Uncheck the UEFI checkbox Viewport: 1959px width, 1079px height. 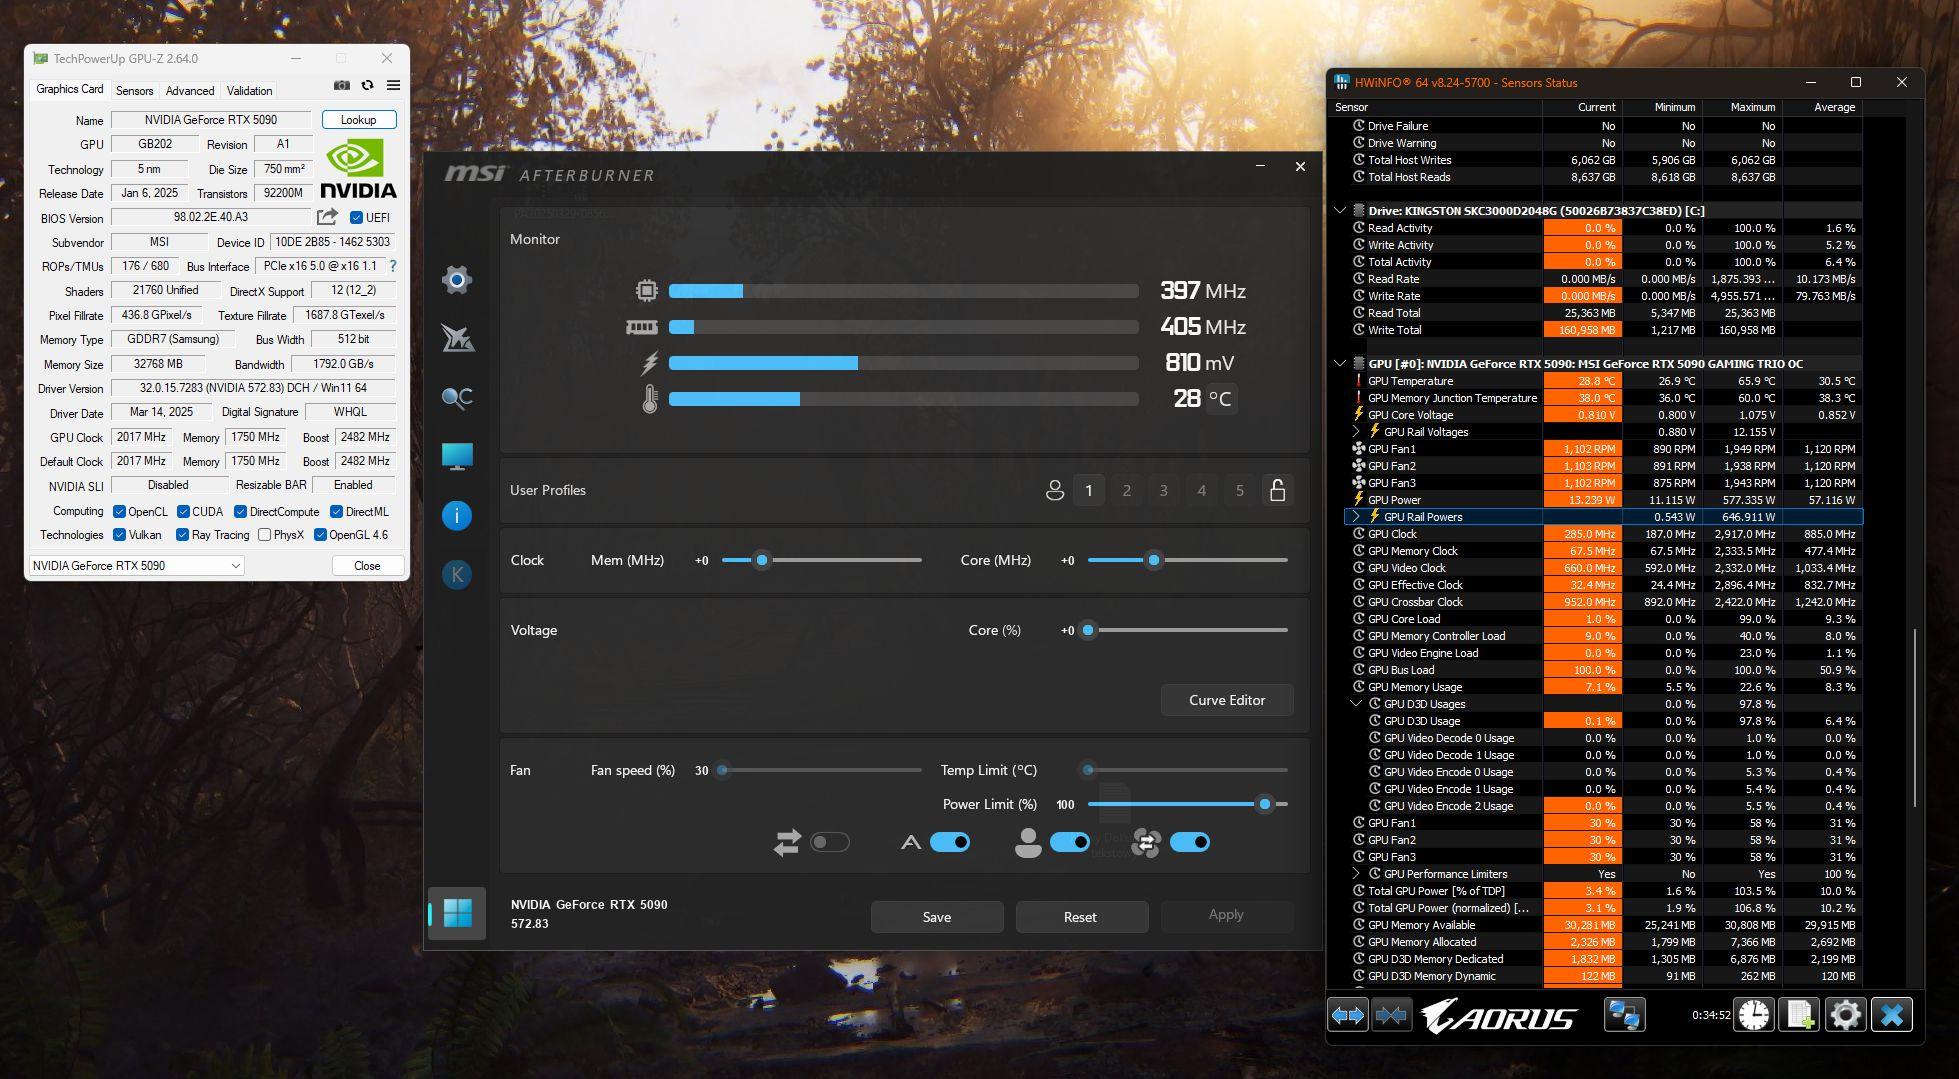coord(356,218)
